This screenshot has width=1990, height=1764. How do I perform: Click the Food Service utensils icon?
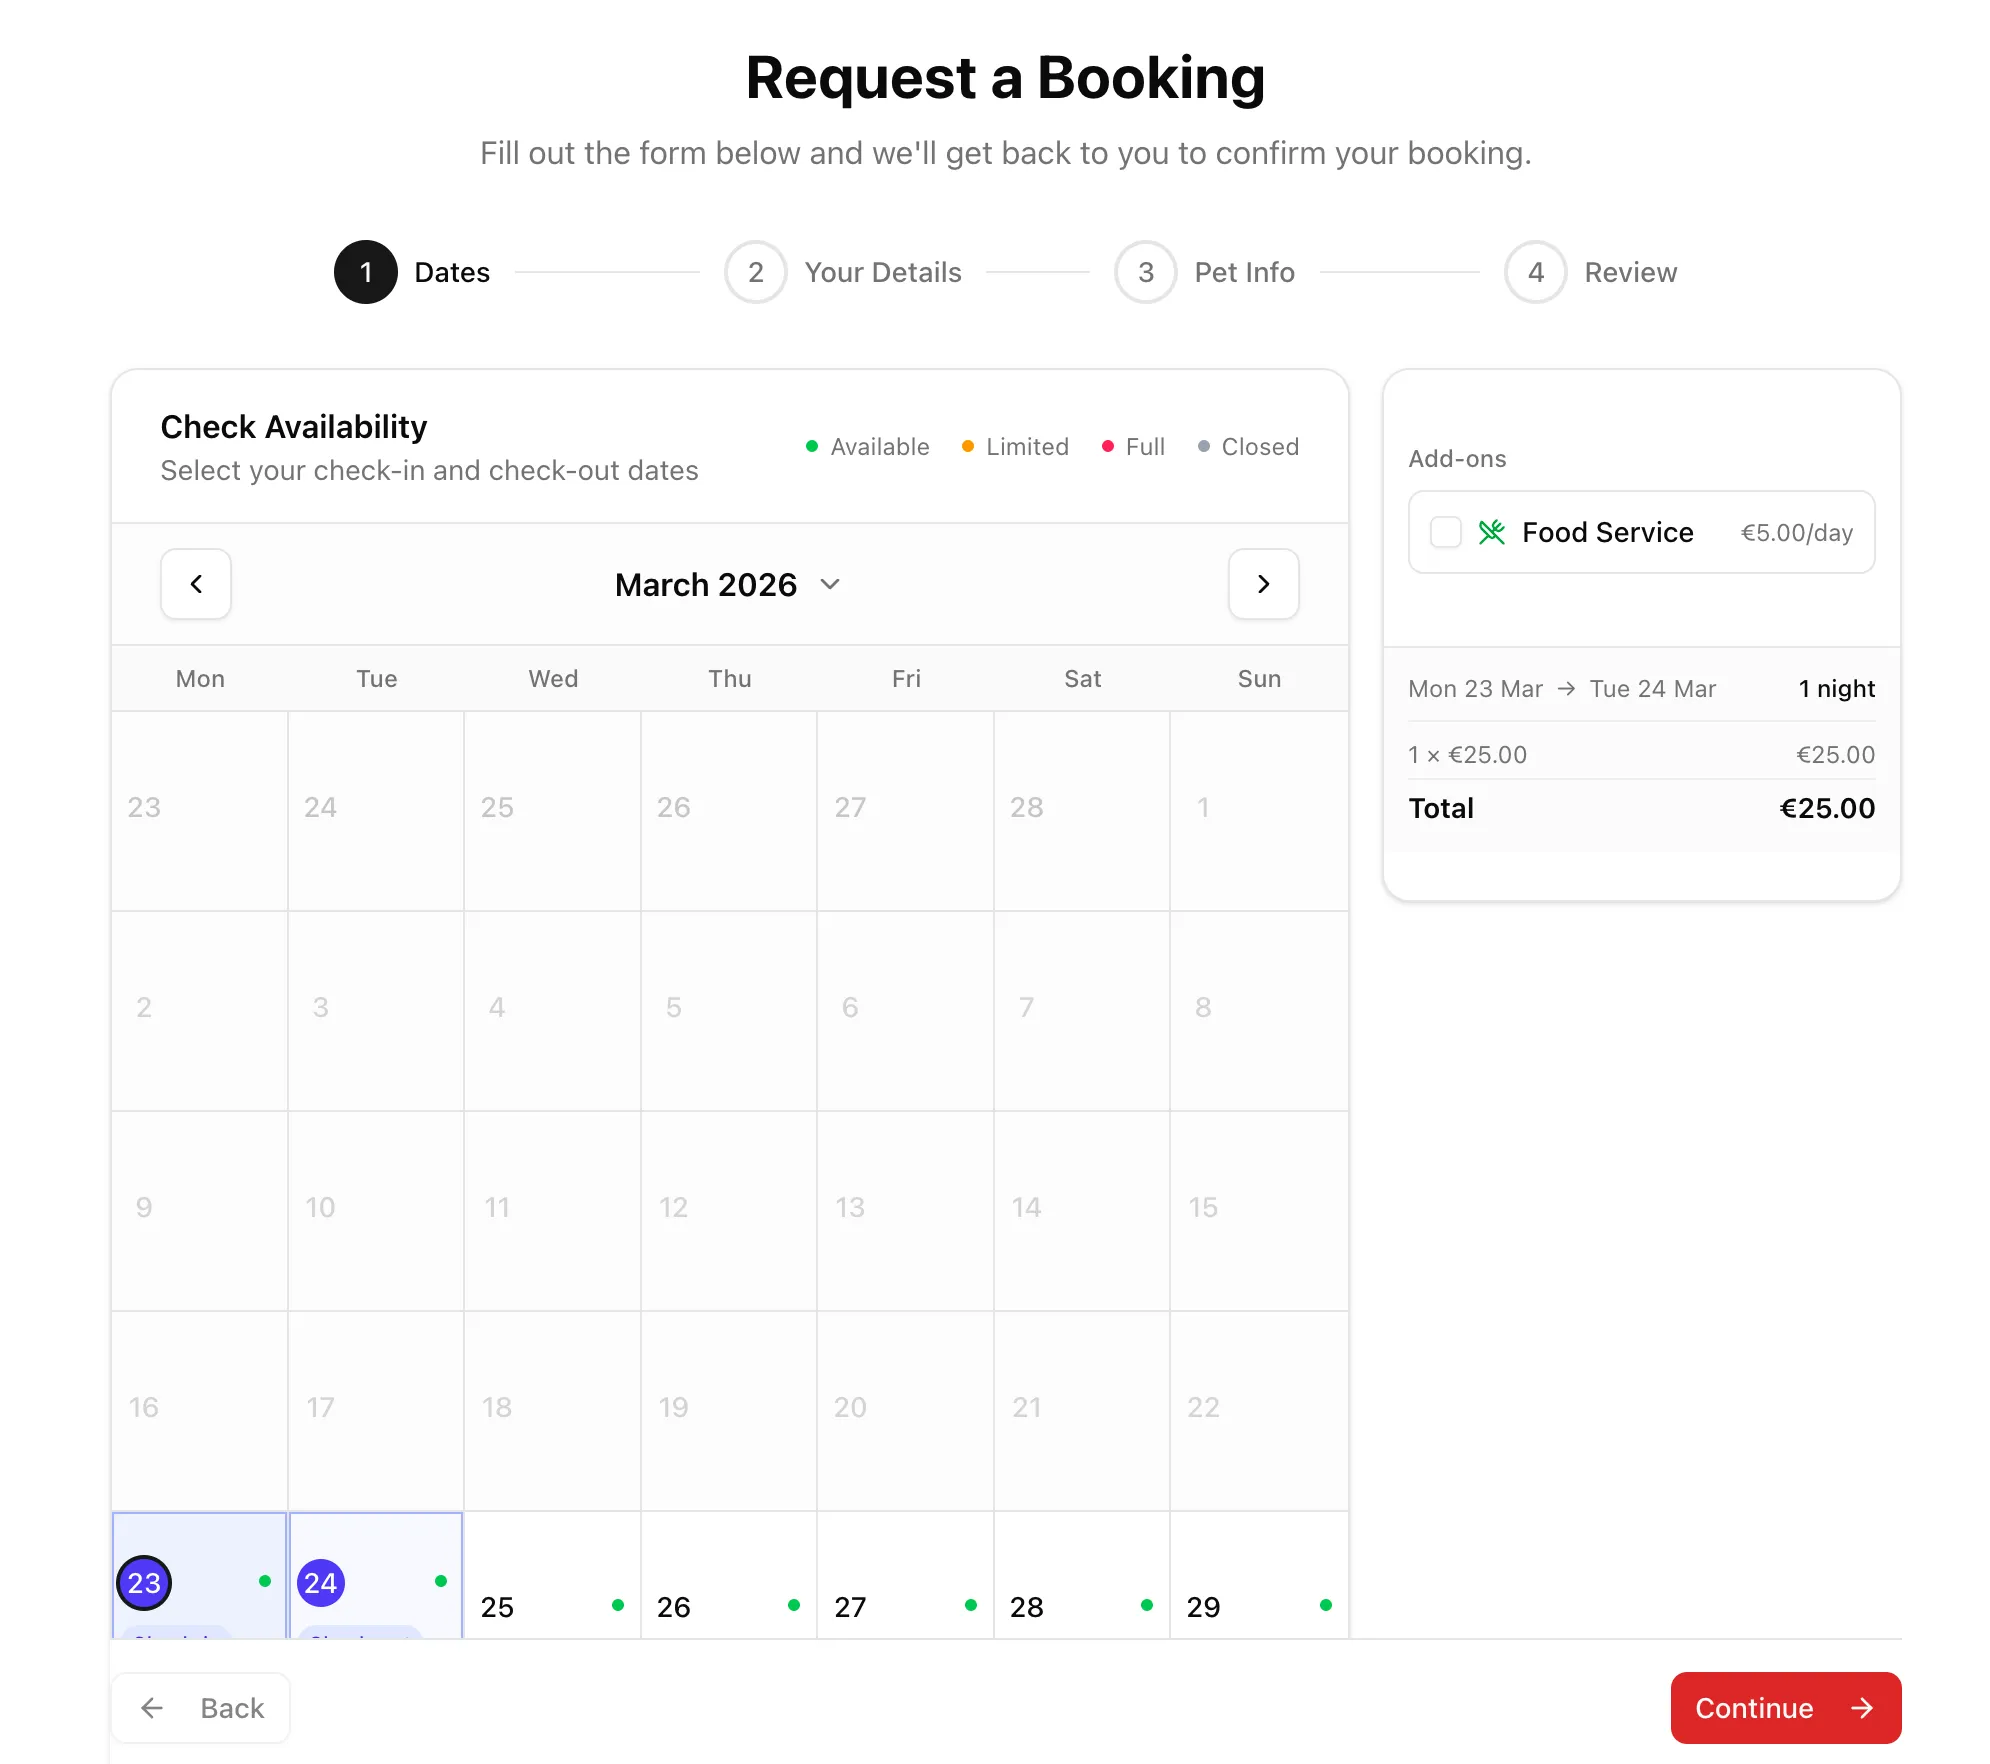[1492, 532]
